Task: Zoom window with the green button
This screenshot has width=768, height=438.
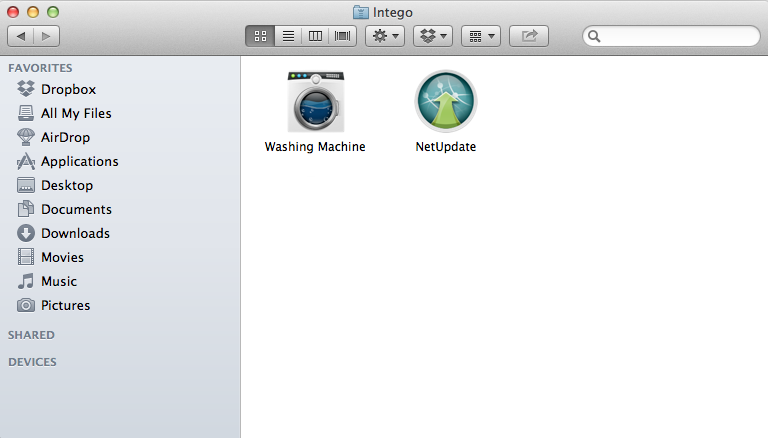Action: point(53,12)
